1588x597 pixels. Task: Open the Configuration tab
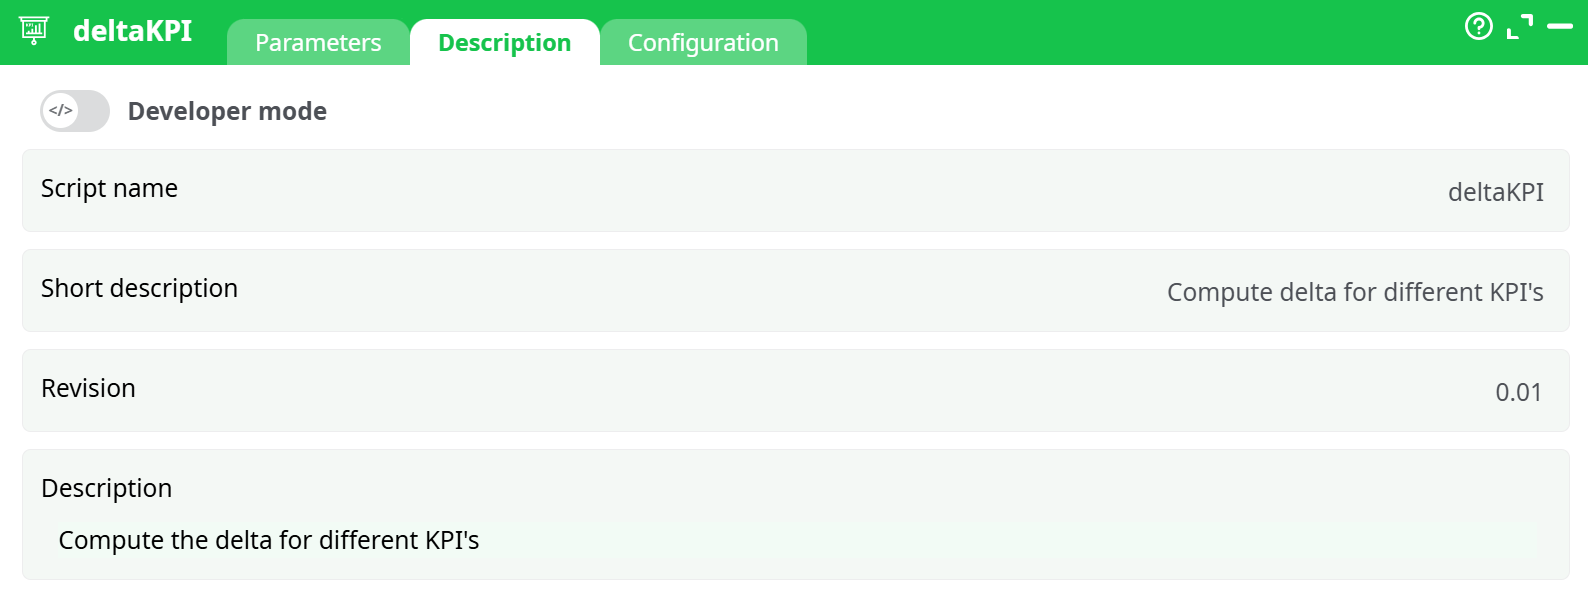tap(703, 42)
